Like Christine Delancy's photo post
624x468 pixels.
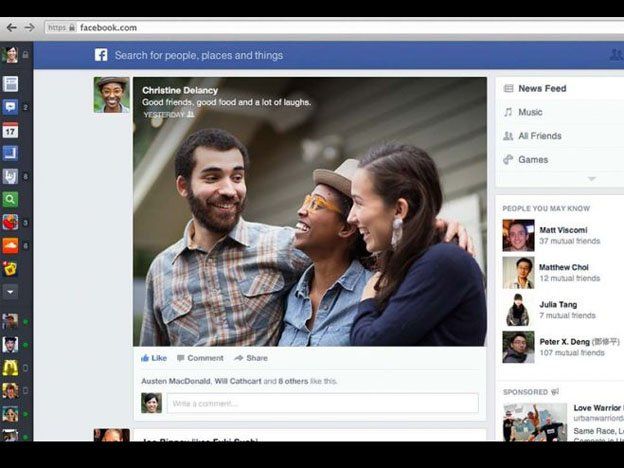(154, 358)
